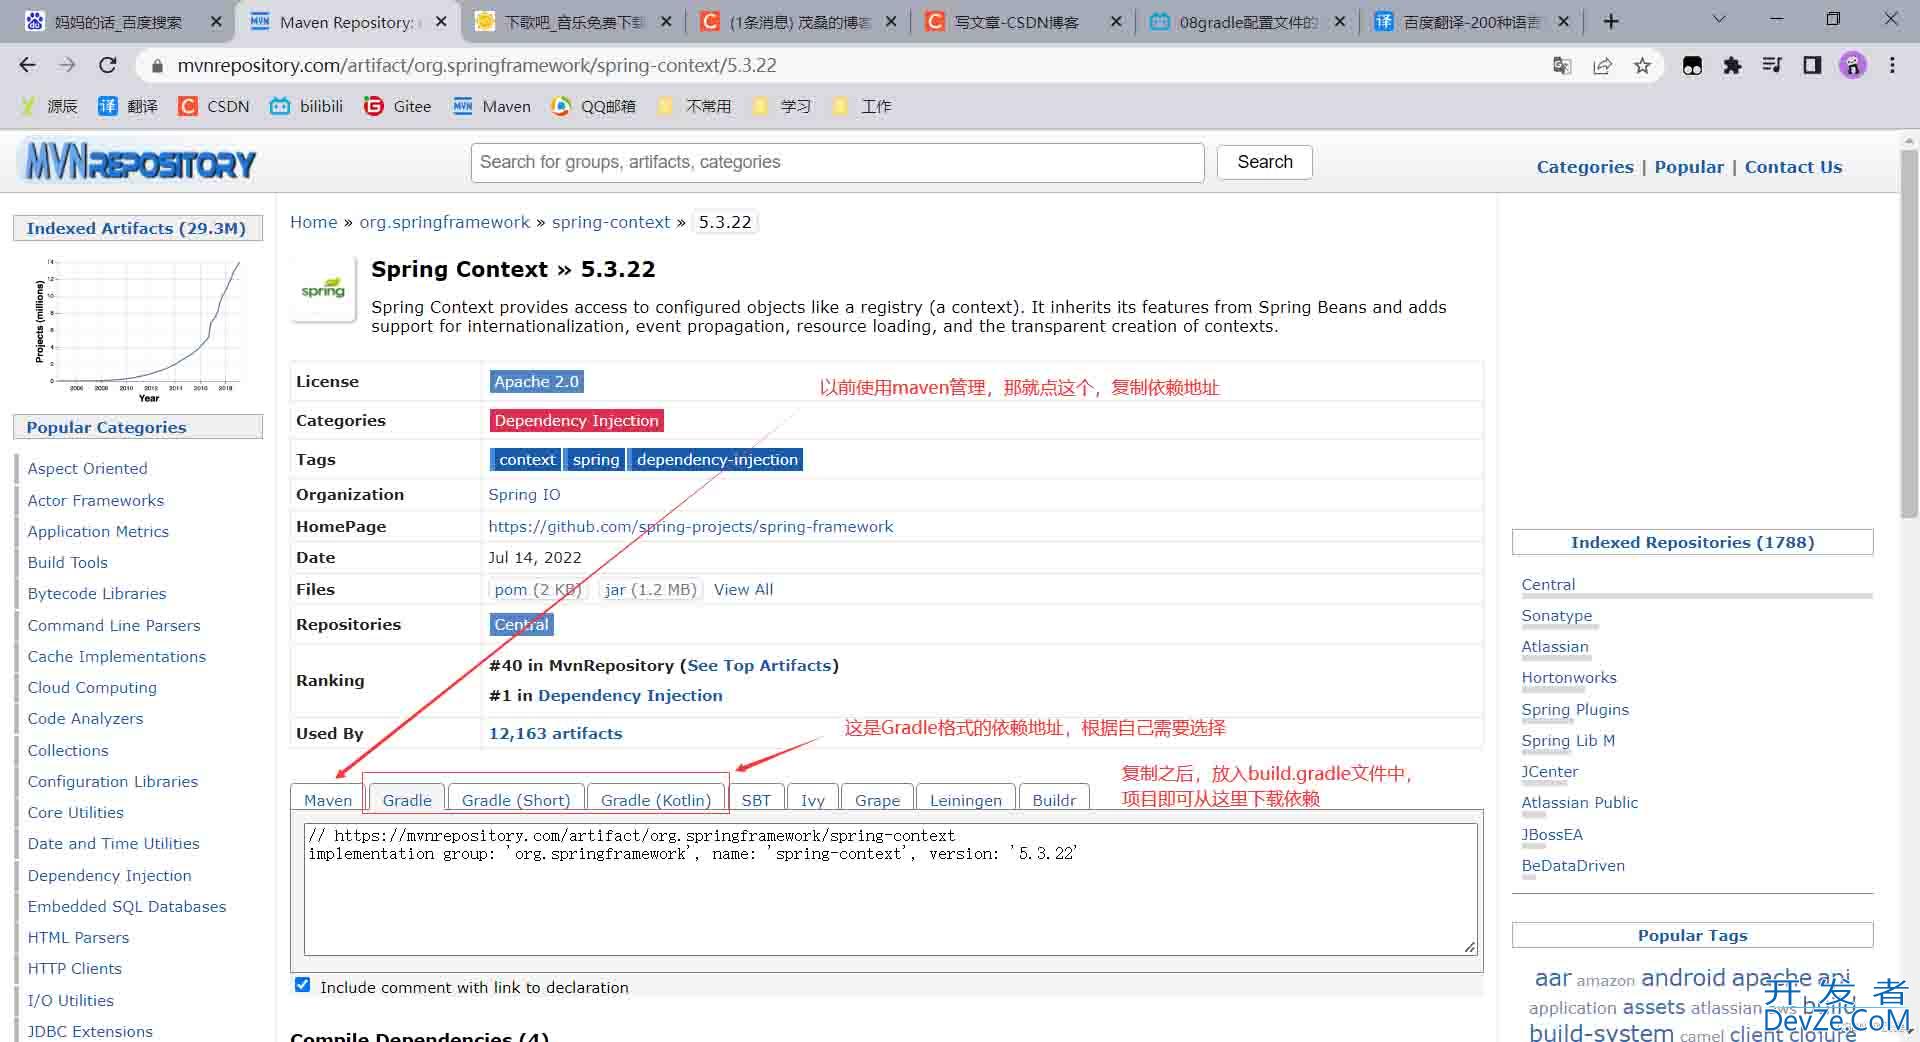Select the Gradle (Kotlin) tab
1920x1042 pixels.
(x=656, y=799)
